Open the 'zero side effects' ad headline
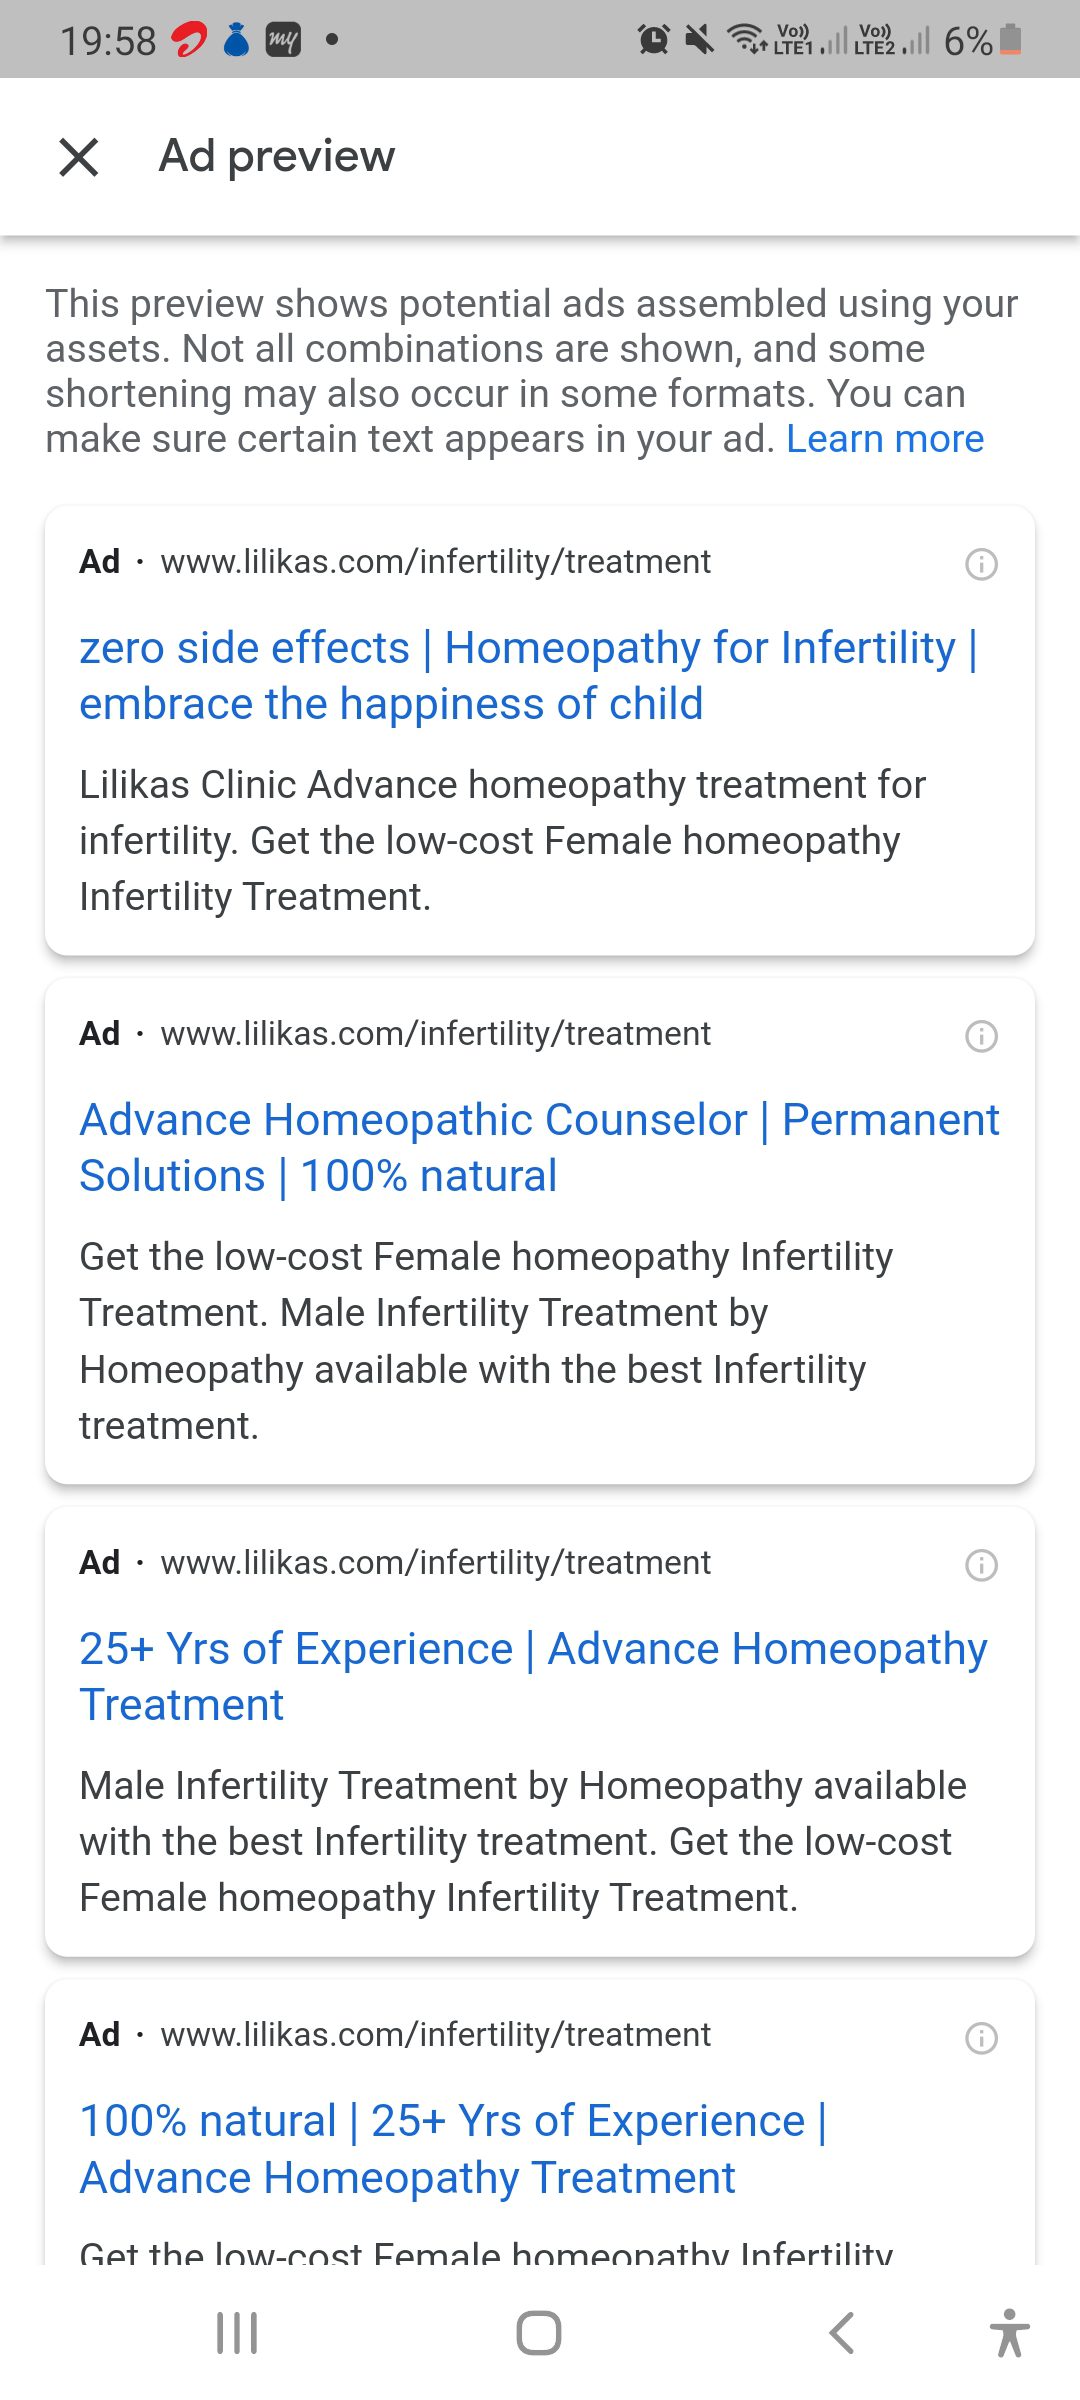The image size is (1080, 2400). coord(528,675)
